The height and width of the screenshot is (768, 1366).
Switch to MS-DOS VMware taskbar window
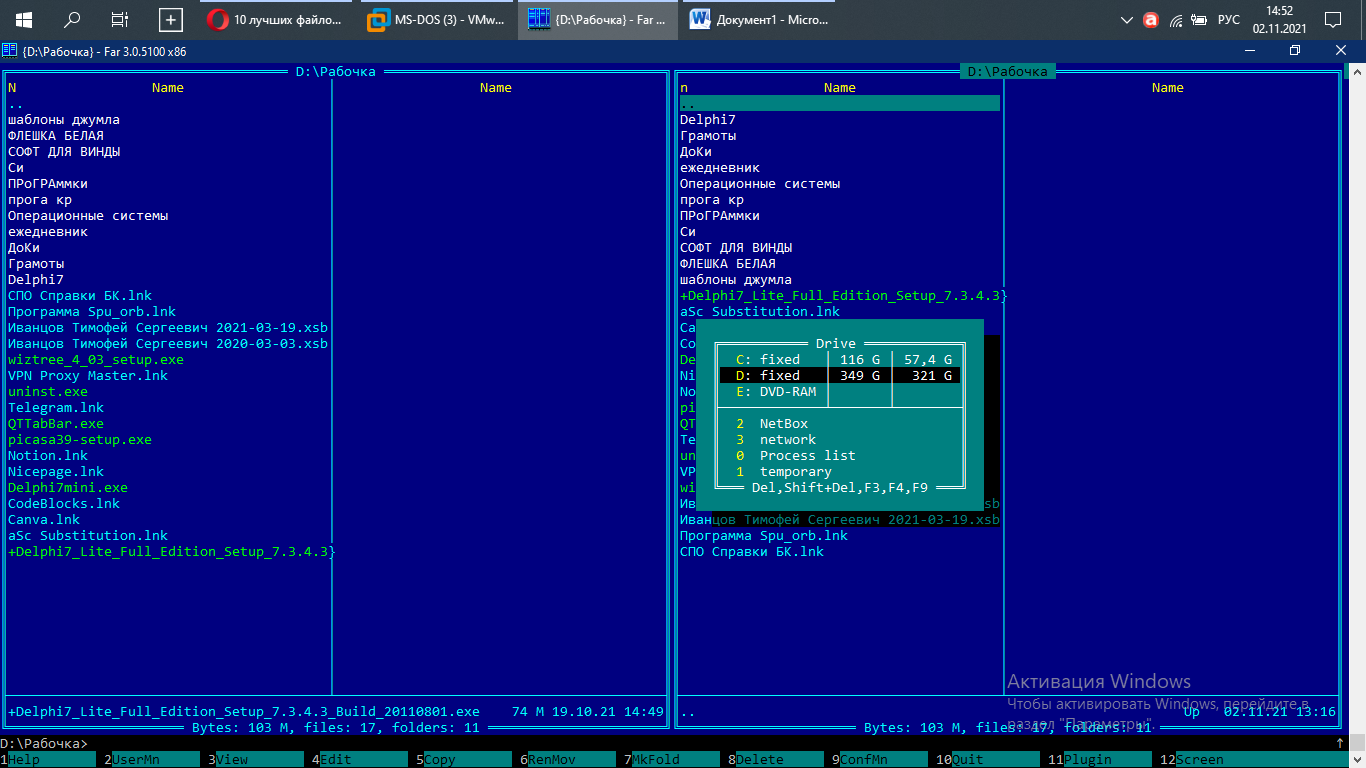pos(437,19)
